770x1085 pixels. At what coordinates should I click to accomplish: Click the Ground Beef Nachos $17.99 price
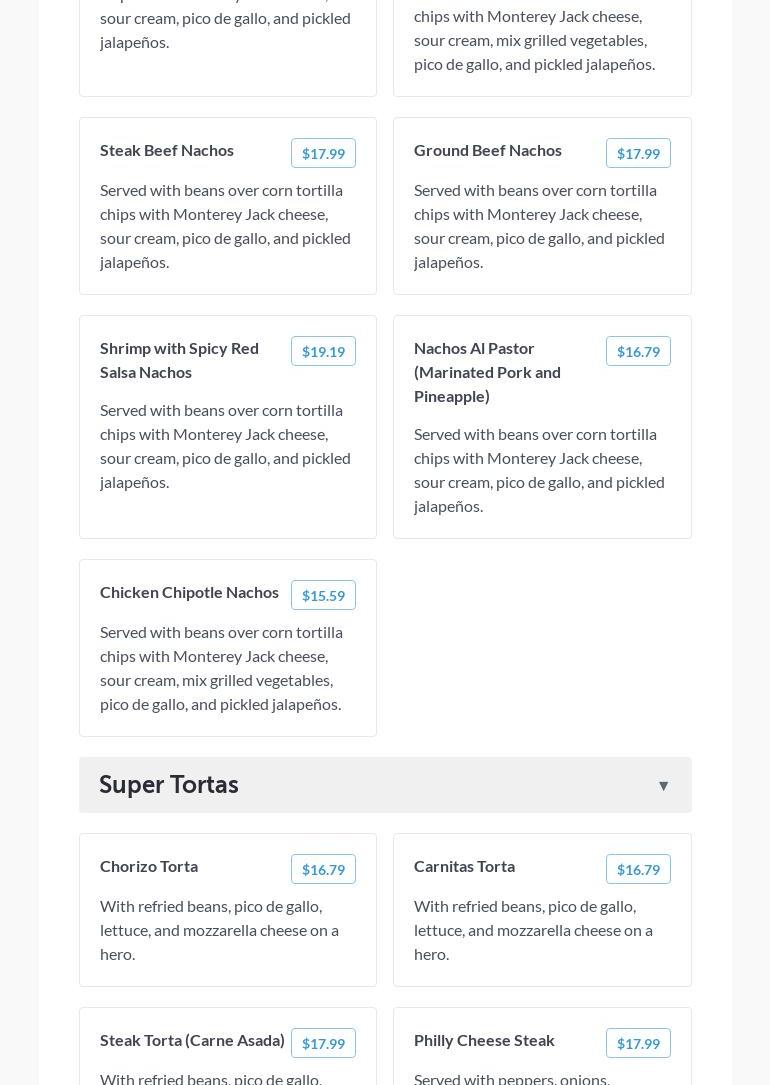(638, 153)
